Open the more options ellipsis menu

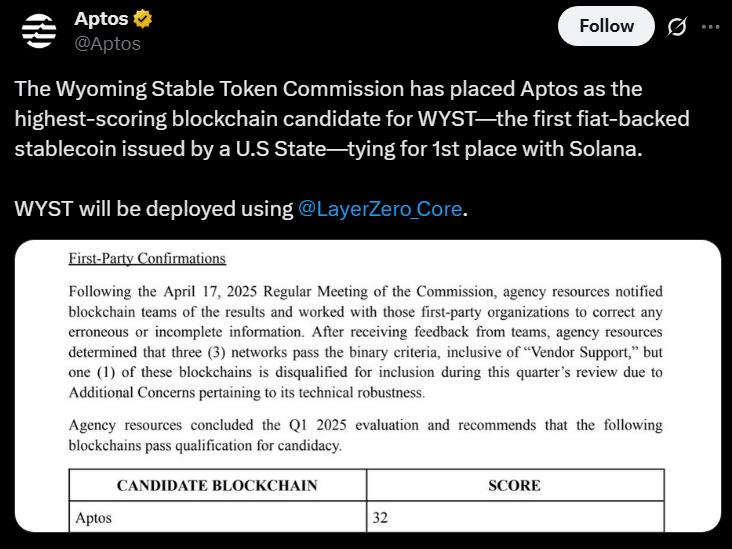pos(711,27)
